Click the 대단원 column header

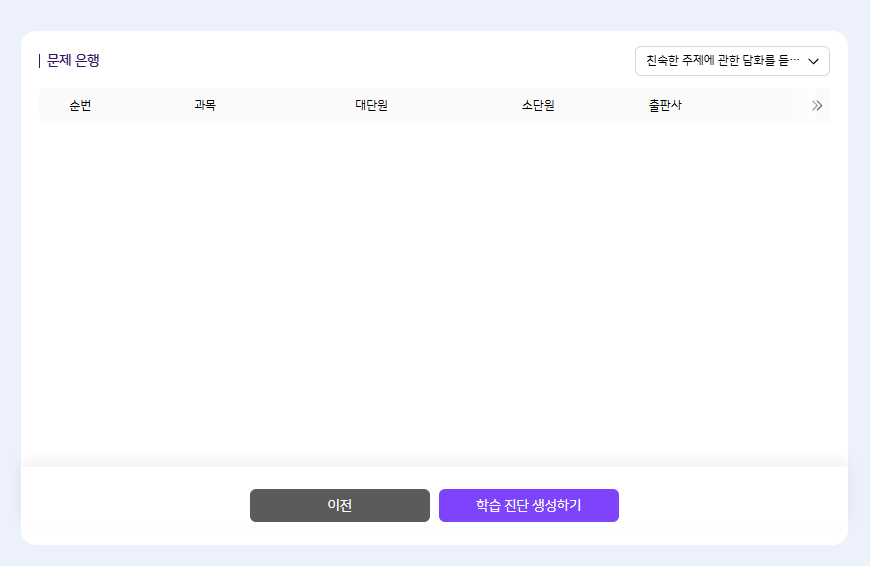[371, 105]
